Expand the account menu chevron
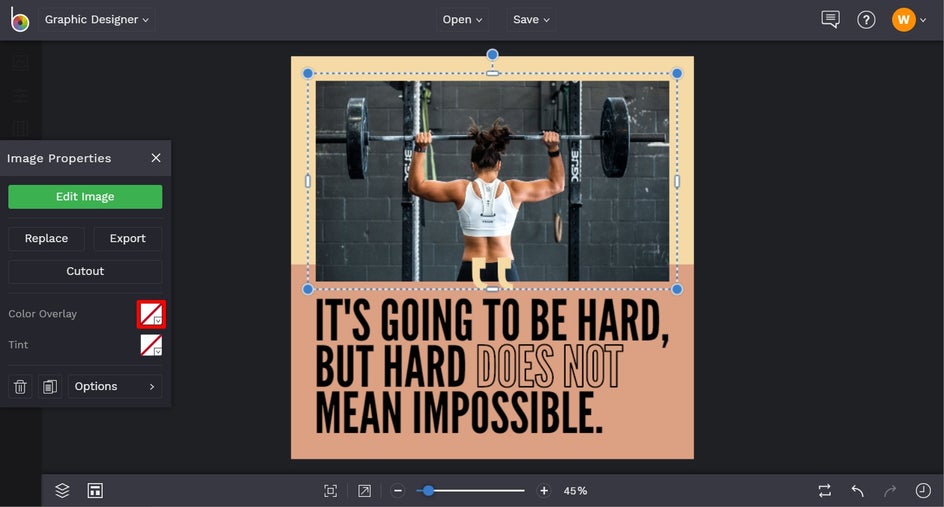The image size is (944, 507). point(923,20)
